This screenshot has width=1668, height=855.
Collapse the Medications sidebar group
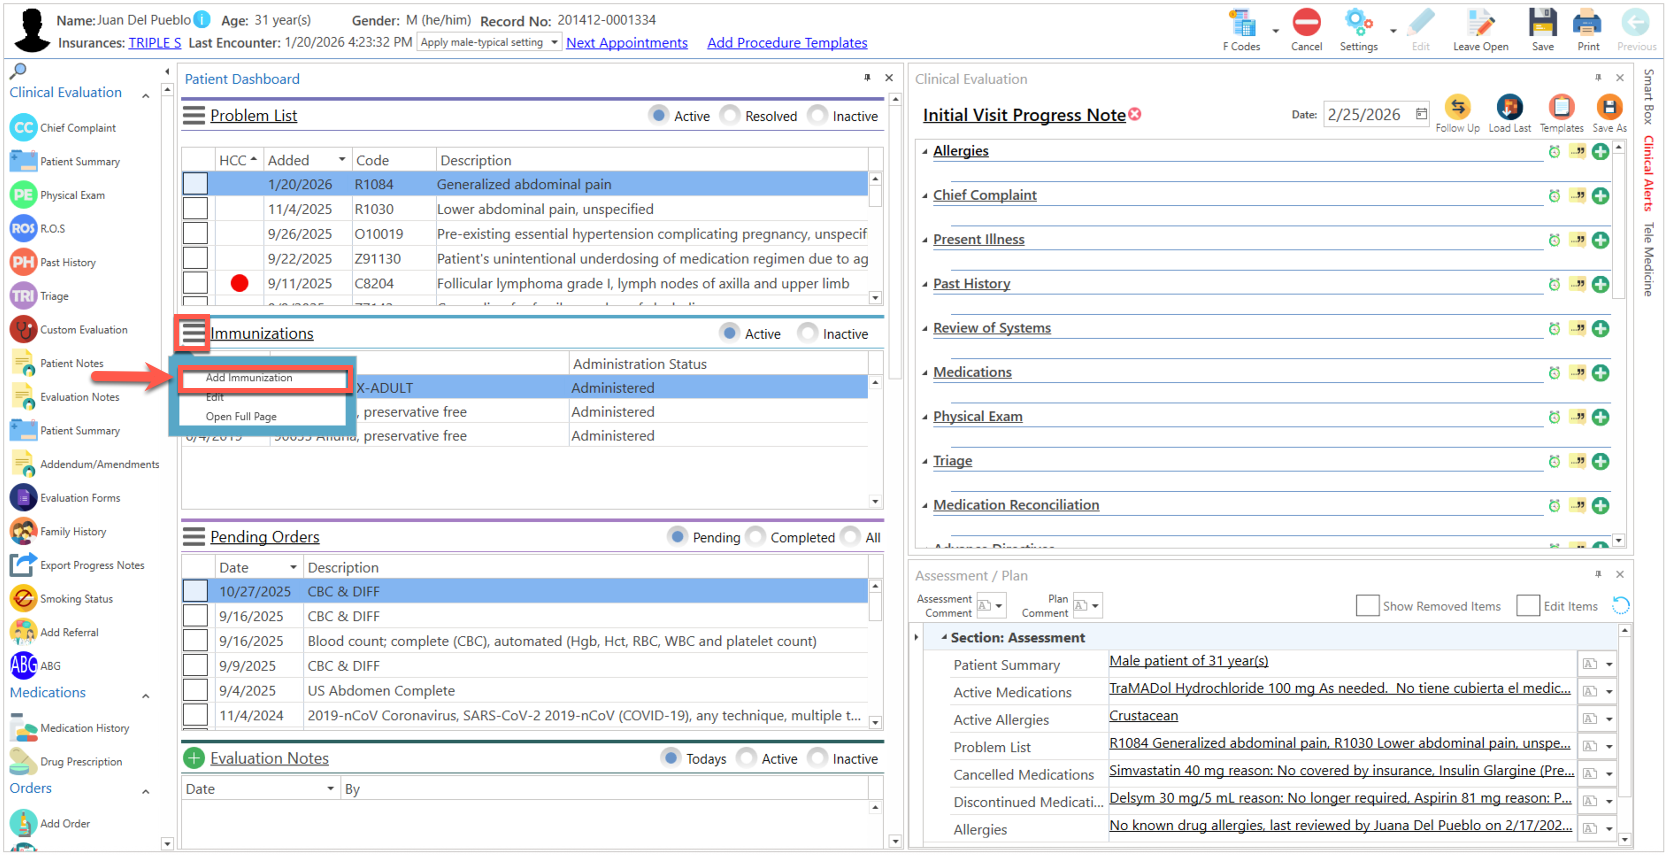[146, 695]
